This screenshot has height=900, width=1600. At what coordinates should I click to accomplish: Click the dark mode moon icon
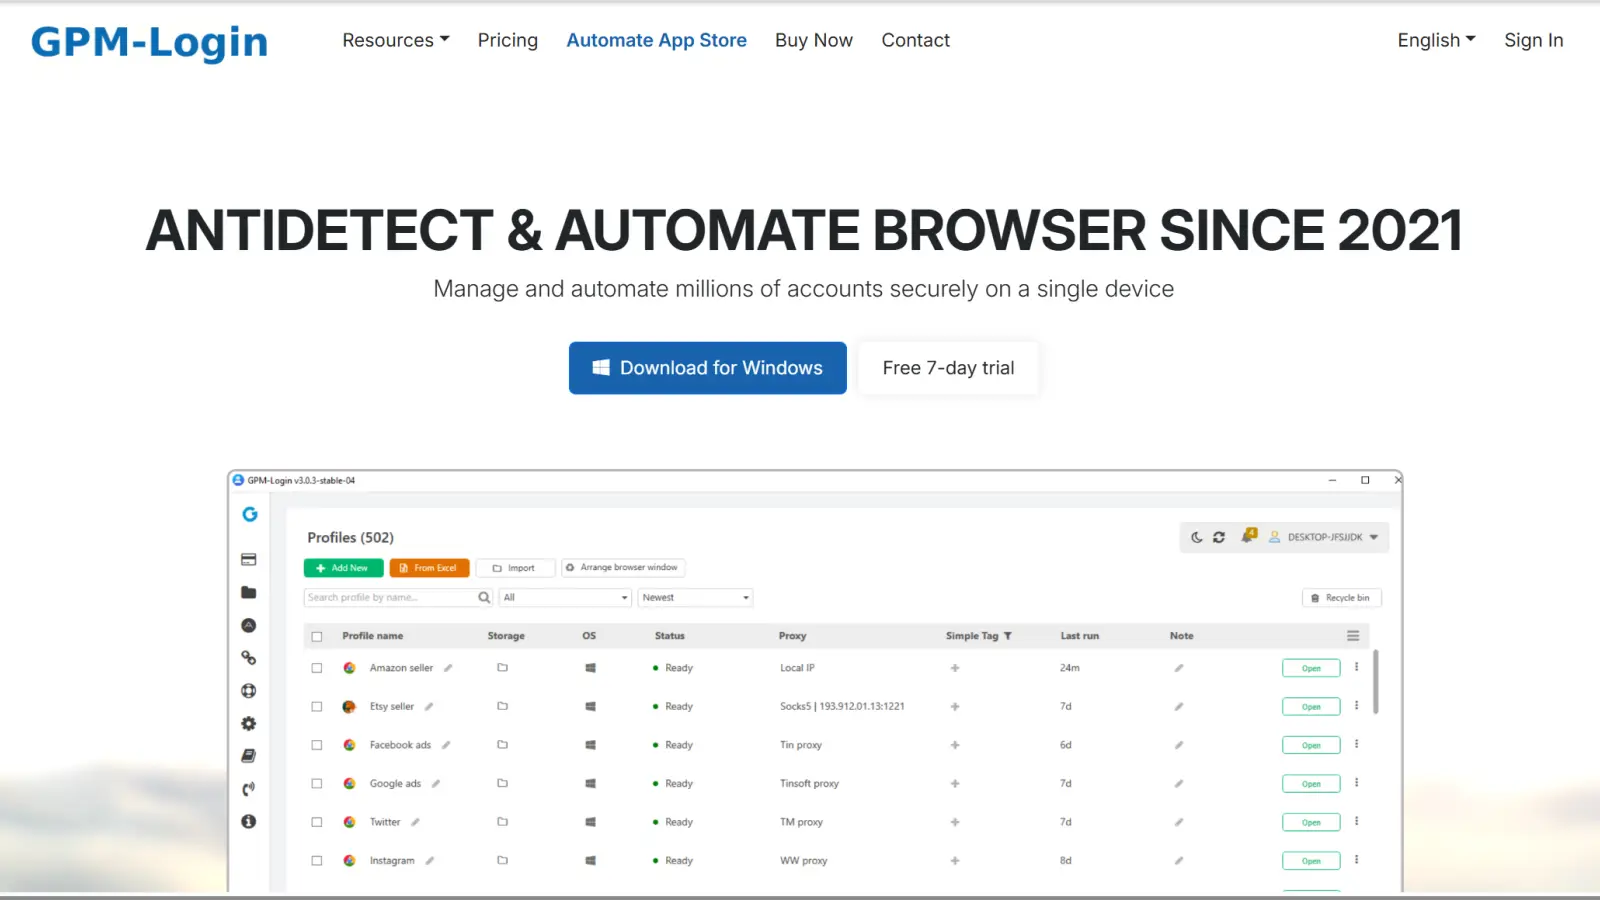click(1197, 537)
